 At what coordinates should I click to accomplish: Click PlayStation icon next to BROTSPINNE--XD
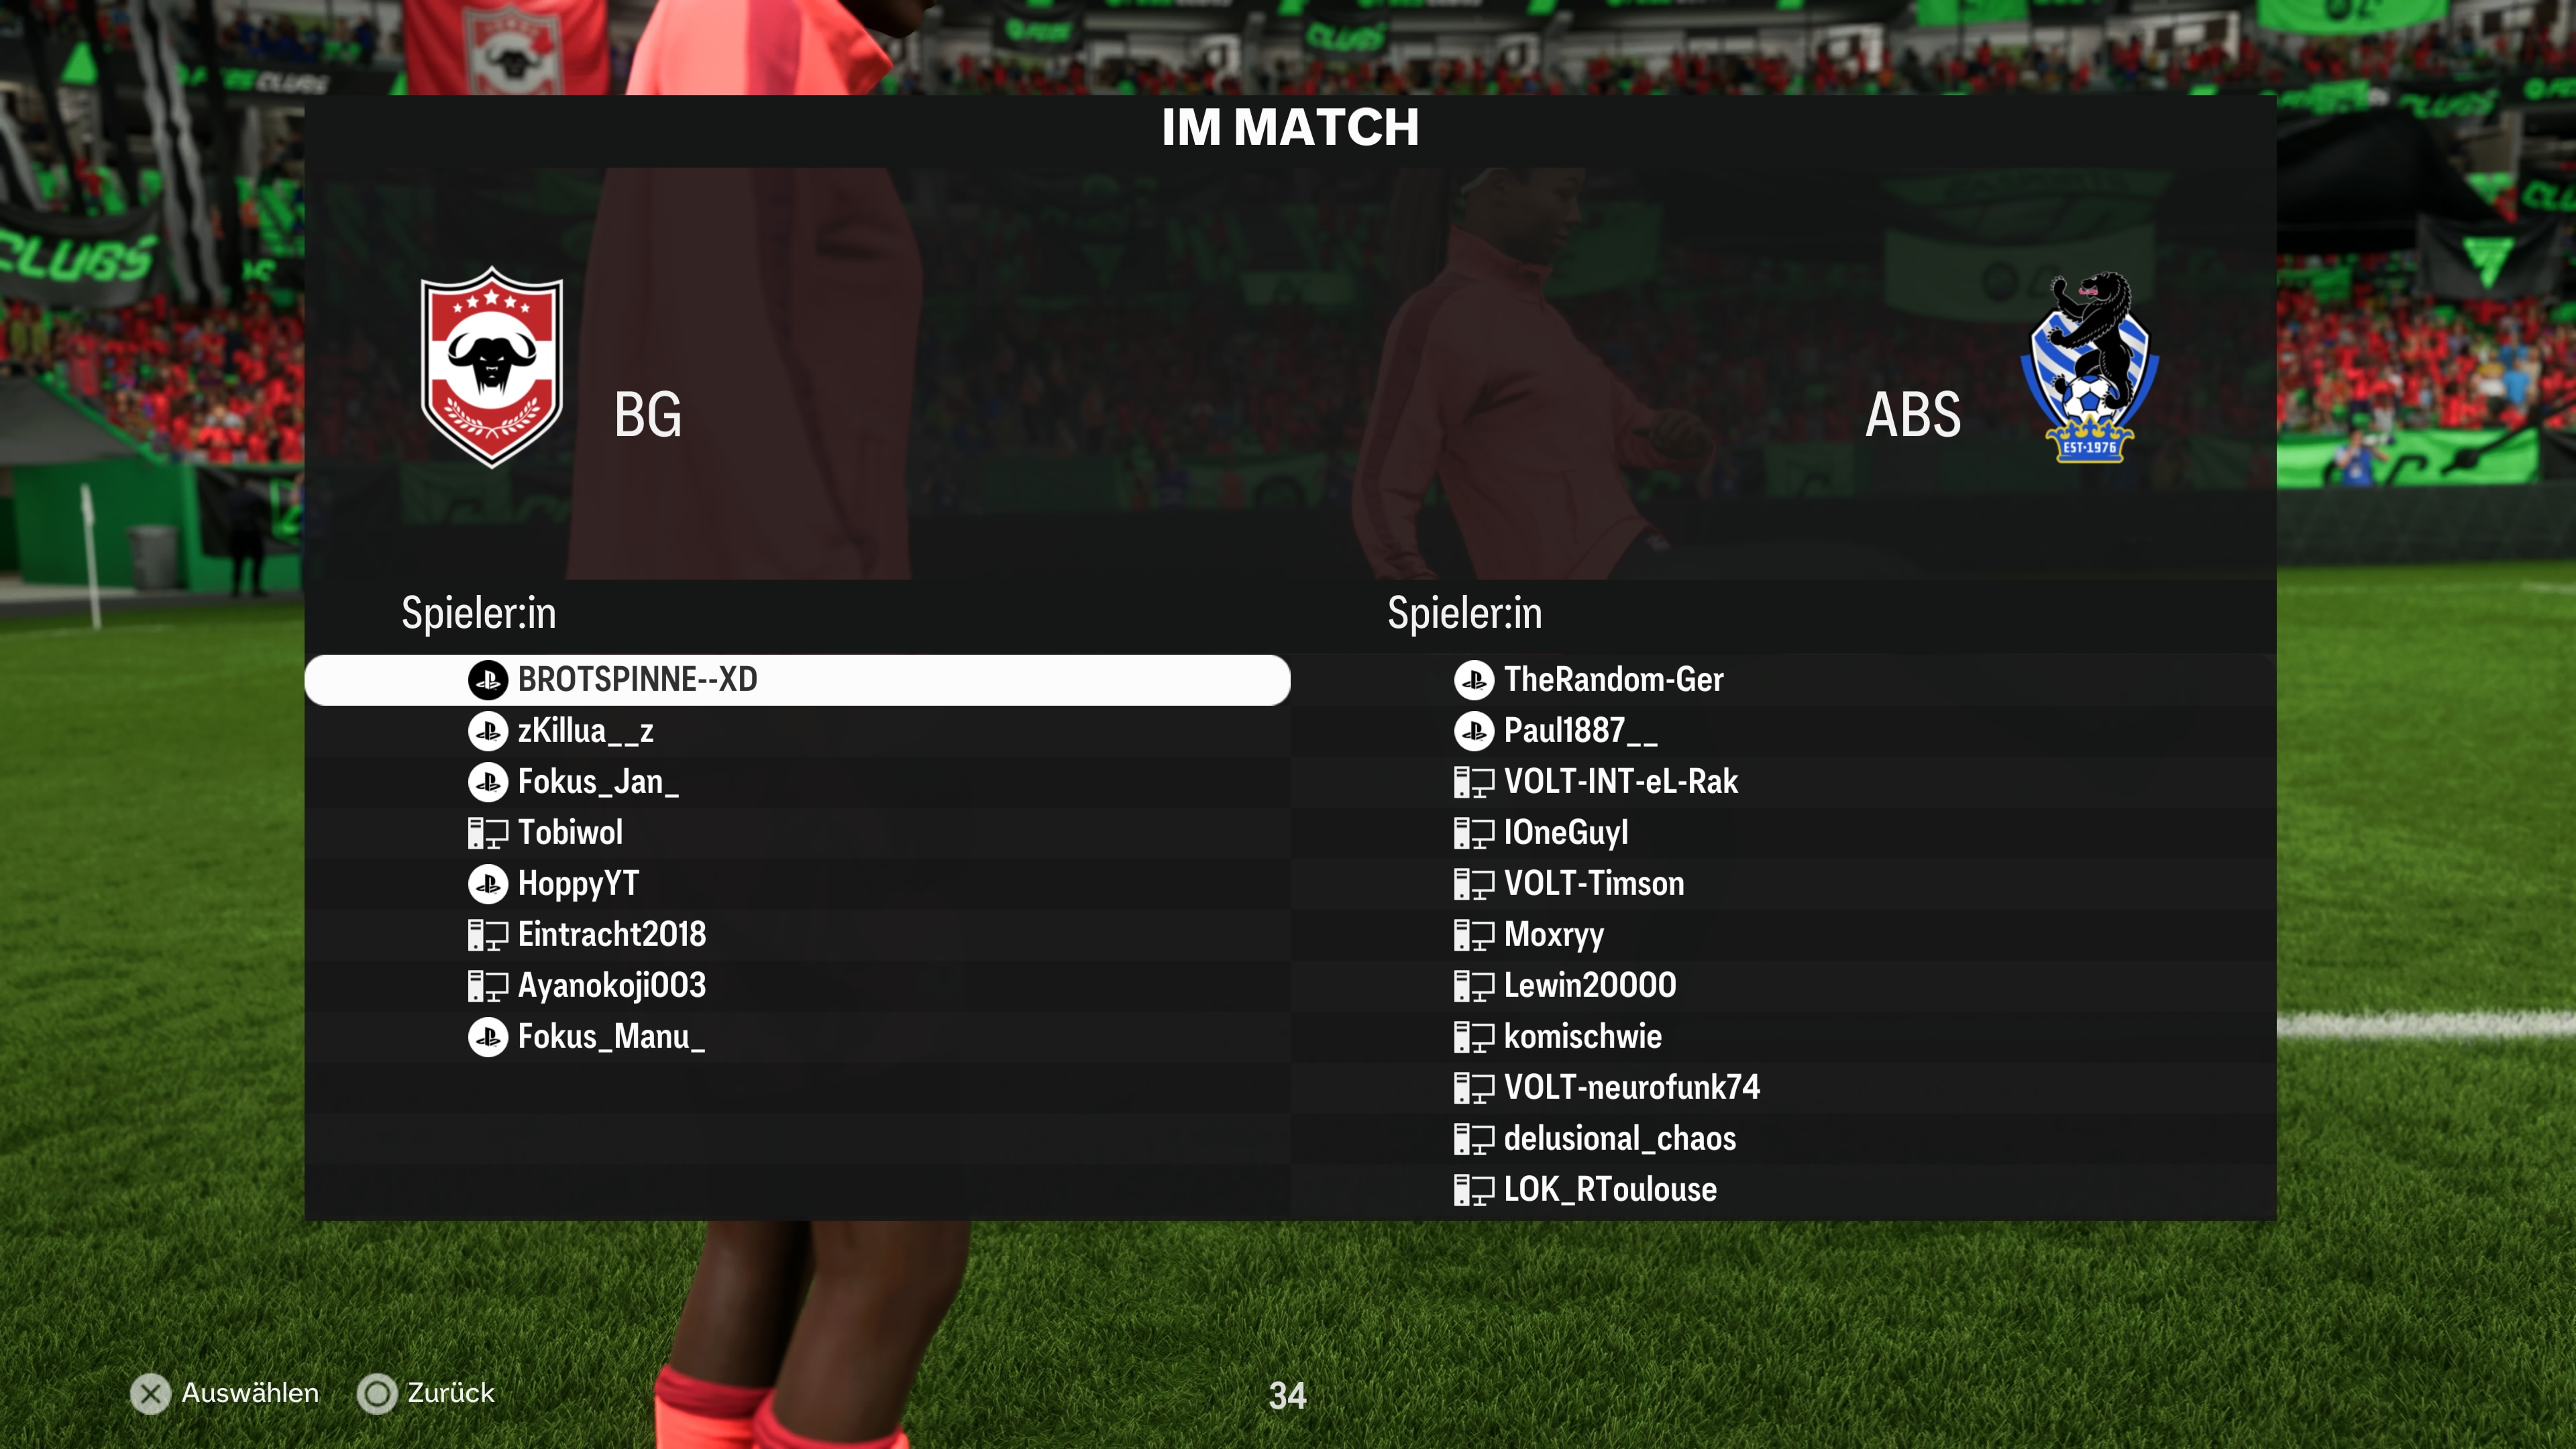point(488,680)
